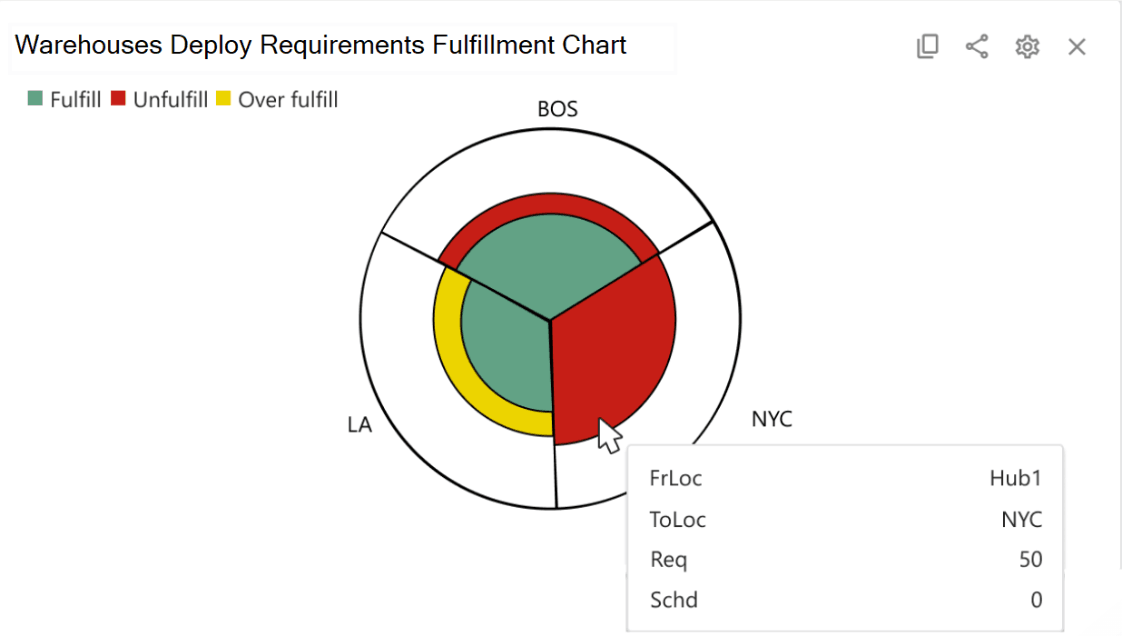Click the NYC label on the chart

tap(771, 419)
